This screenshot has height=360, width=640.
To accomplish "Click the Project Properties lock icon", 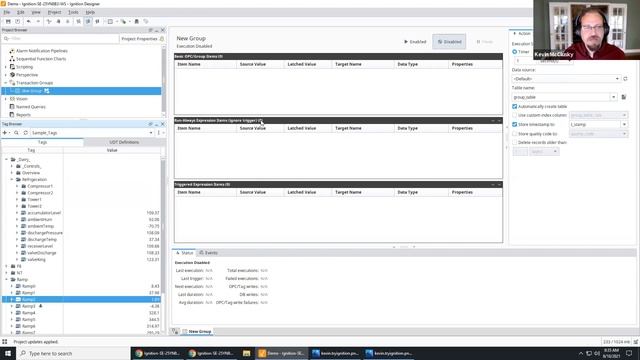I will [x=162, y=39].
